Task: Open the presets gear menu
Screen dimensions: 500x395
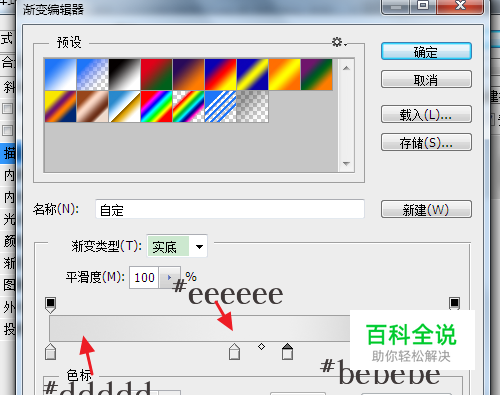Action: click(x=339, y=42)
